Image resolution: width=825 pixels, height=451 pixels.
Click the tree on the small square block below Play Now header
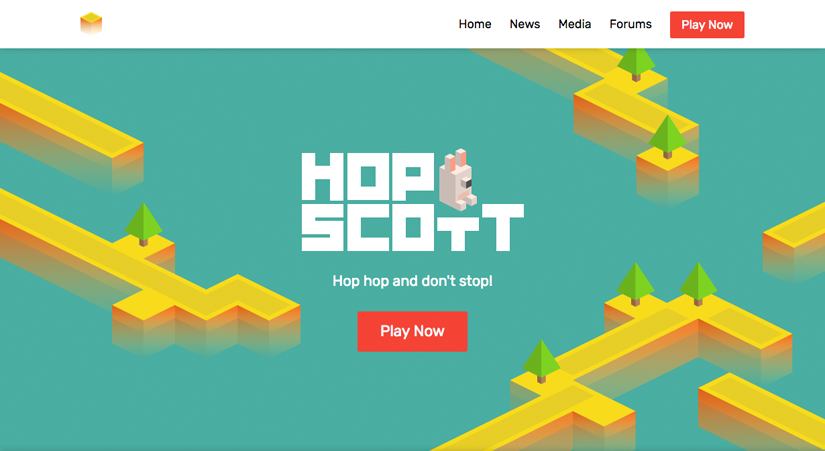[x=667, y=137]
